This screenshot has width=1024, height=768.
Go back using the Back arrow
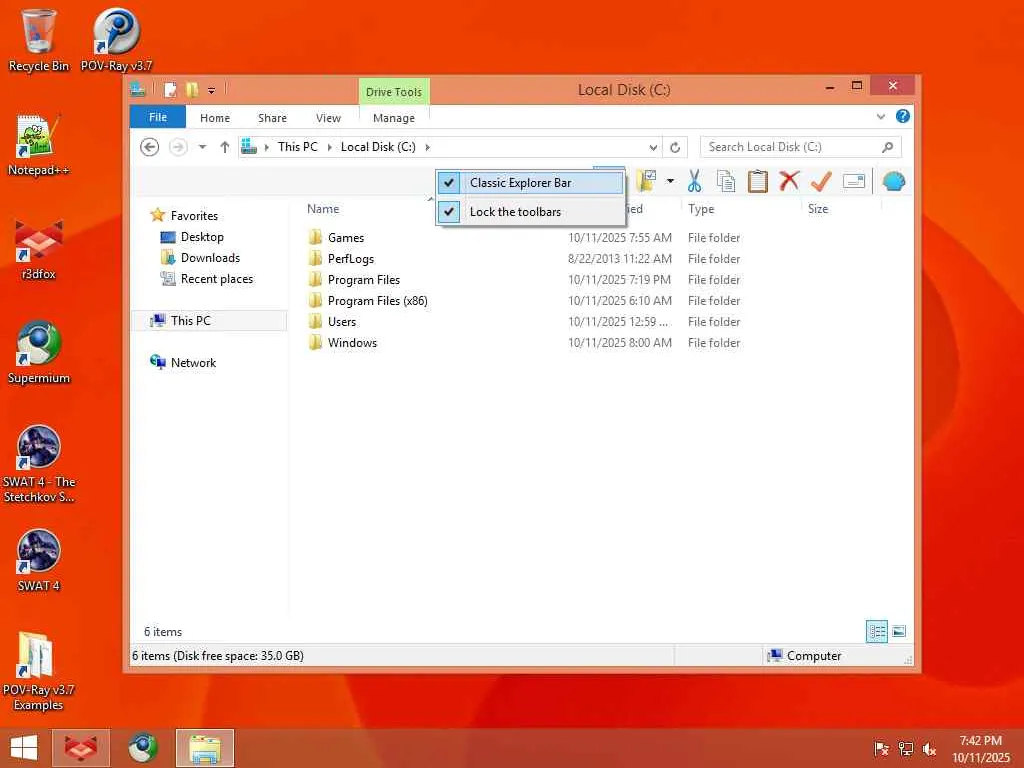point(150,147)
